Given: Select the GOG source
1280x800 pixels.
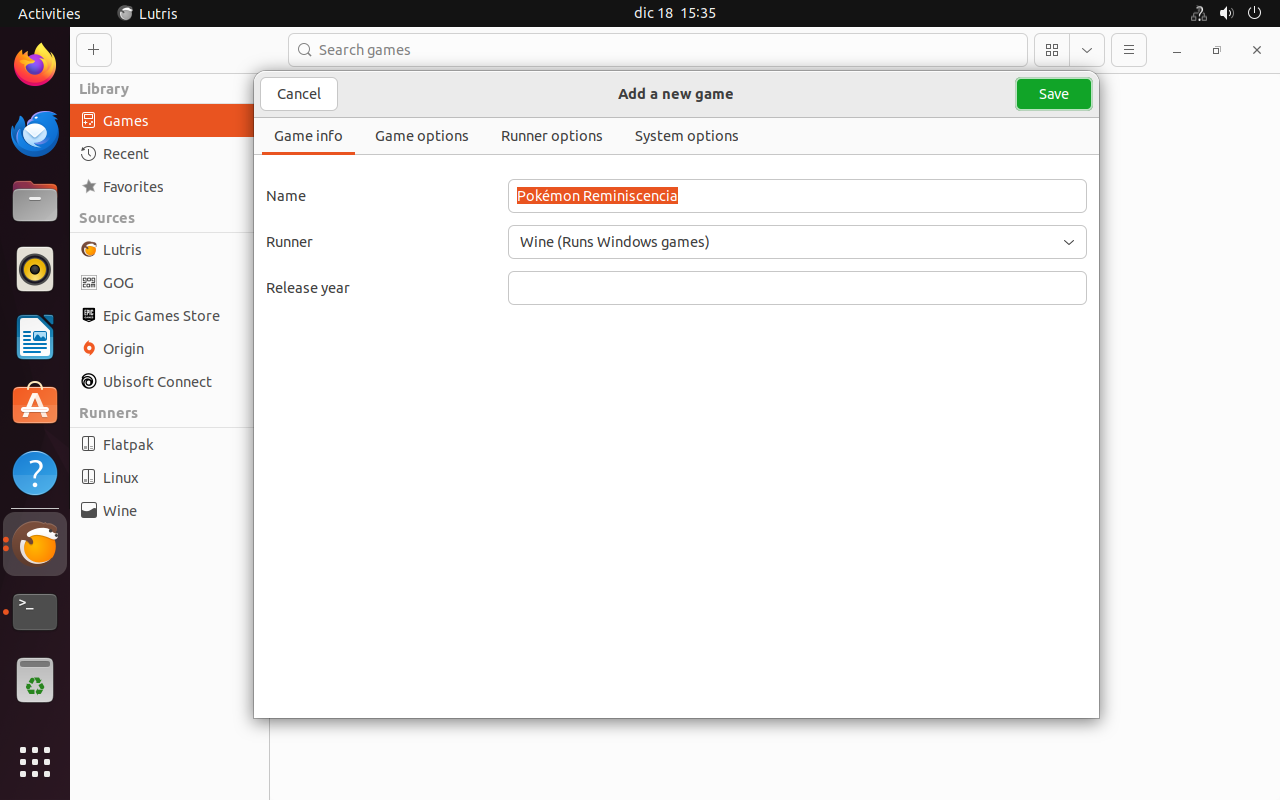Looking at the screenshot, I should (162, 282).
